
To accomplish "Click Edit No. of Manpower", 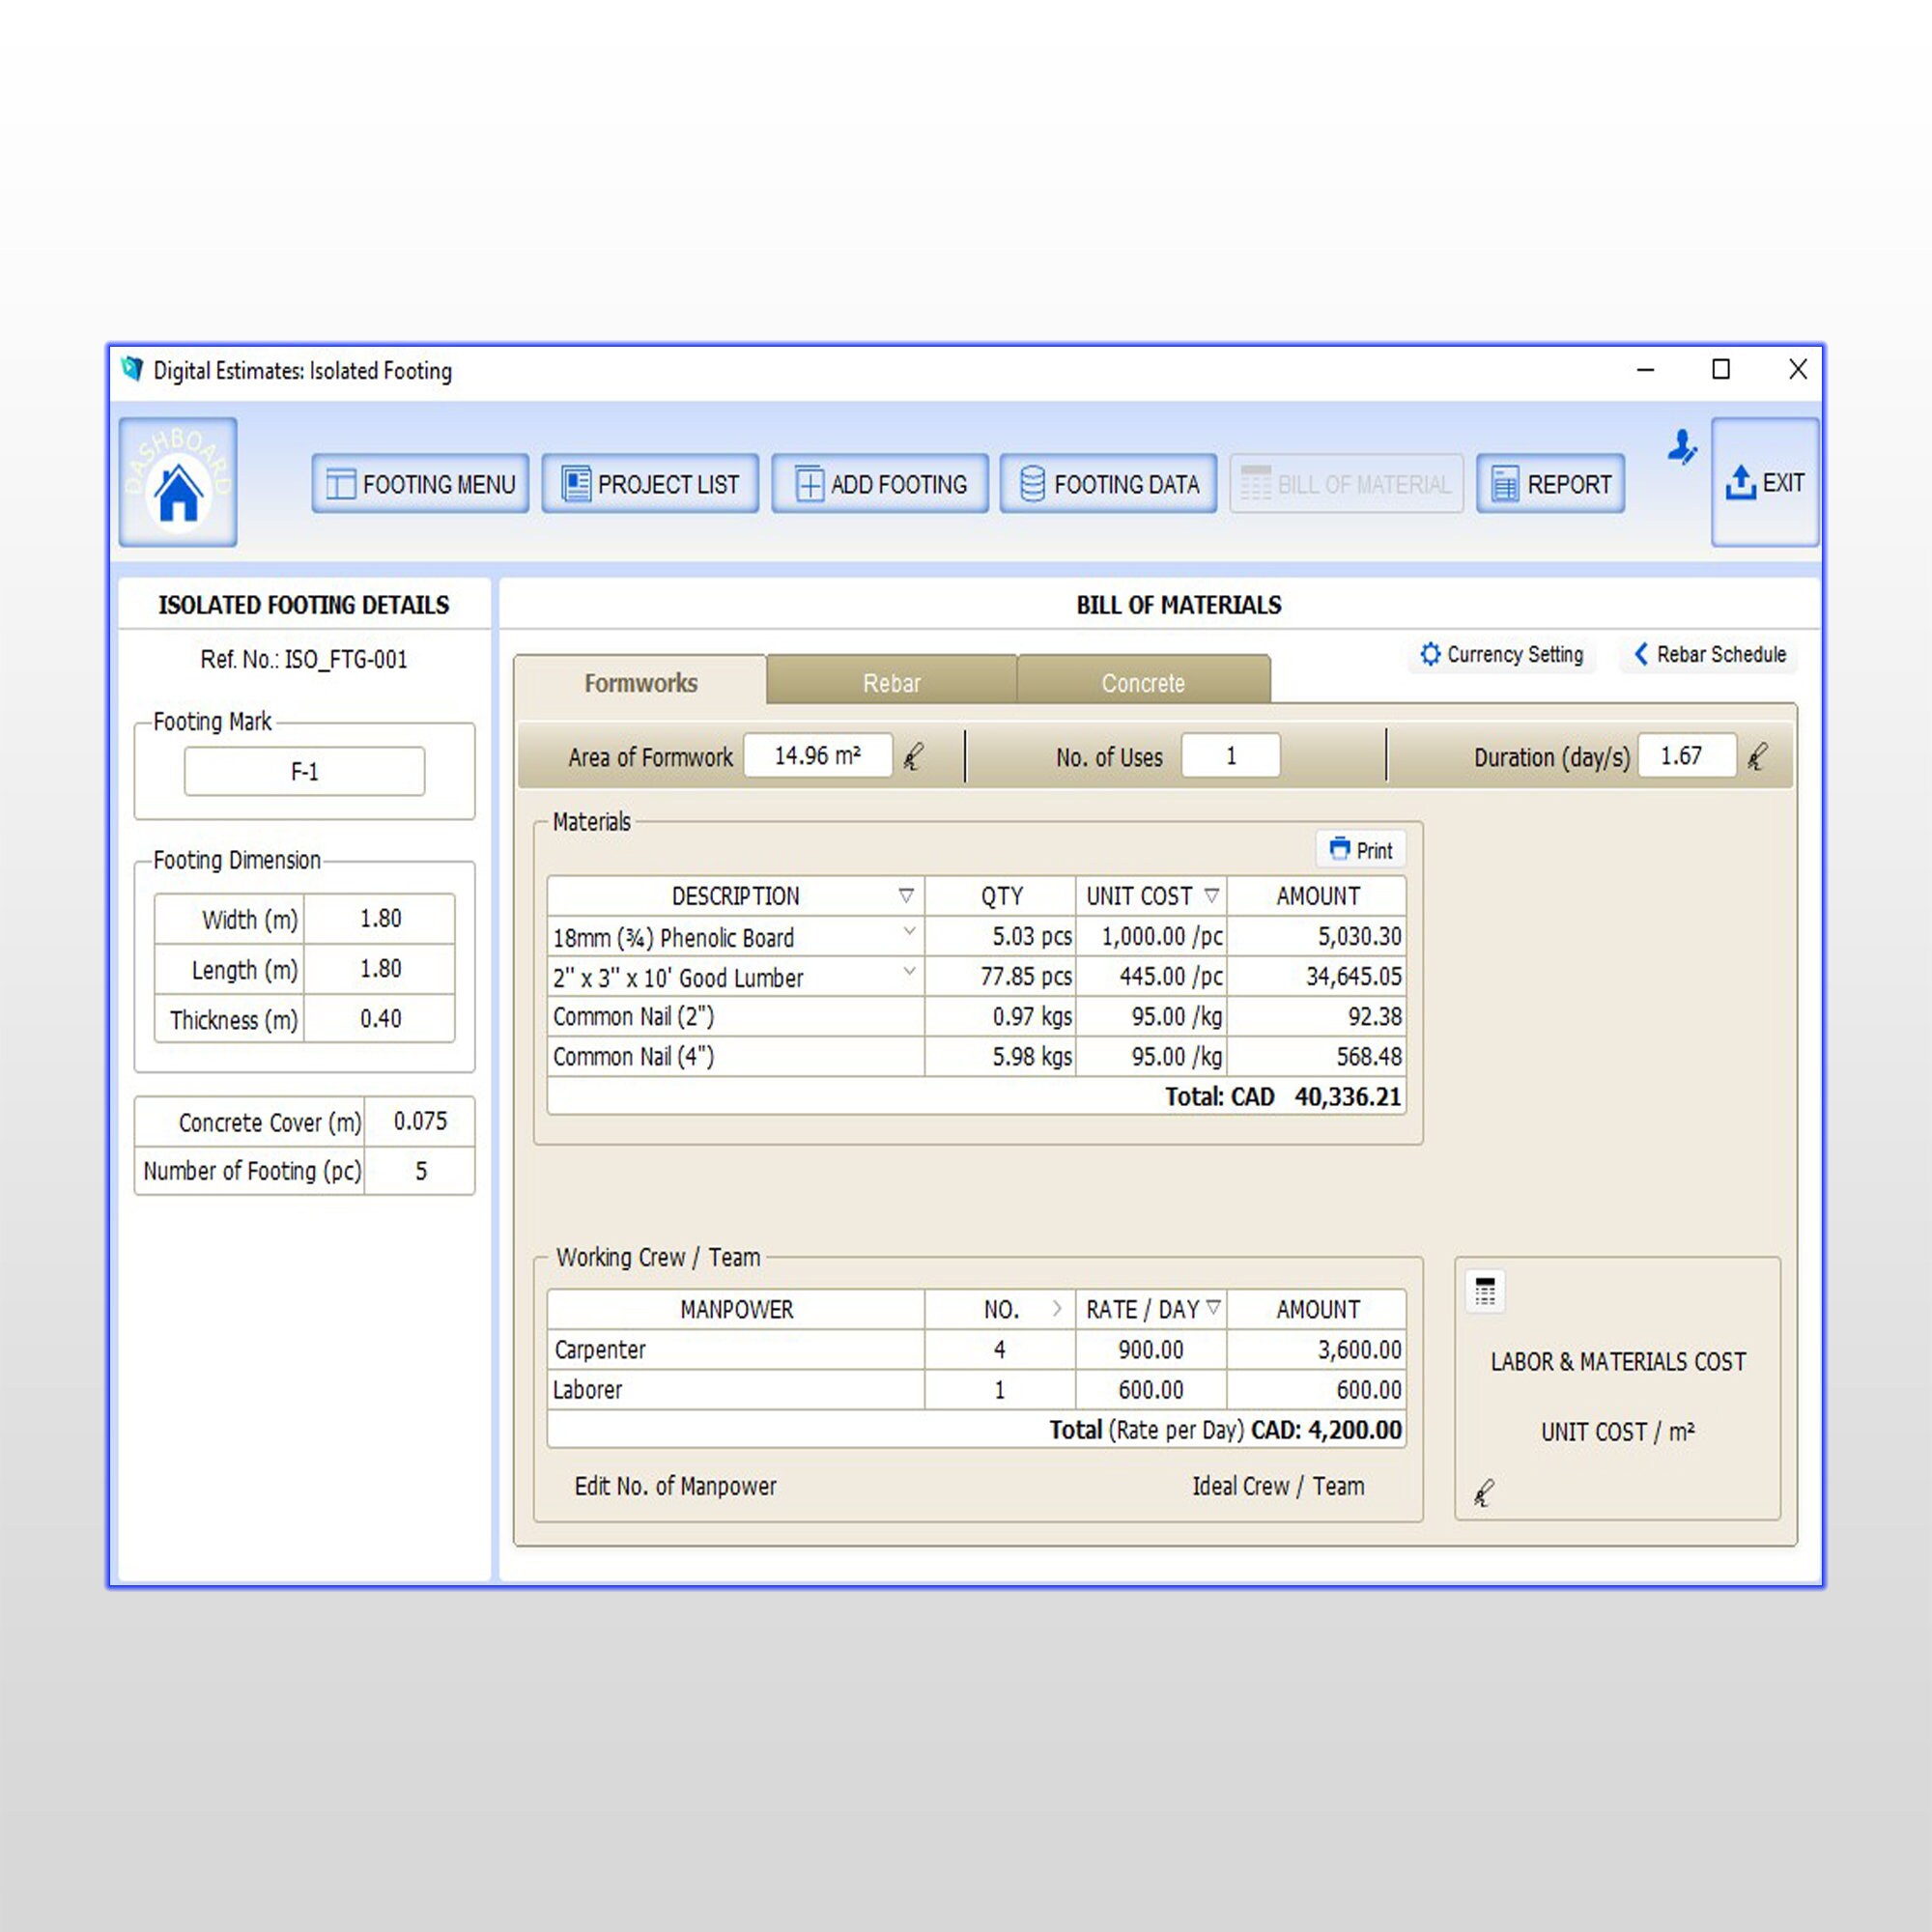I will point(676,1486).
